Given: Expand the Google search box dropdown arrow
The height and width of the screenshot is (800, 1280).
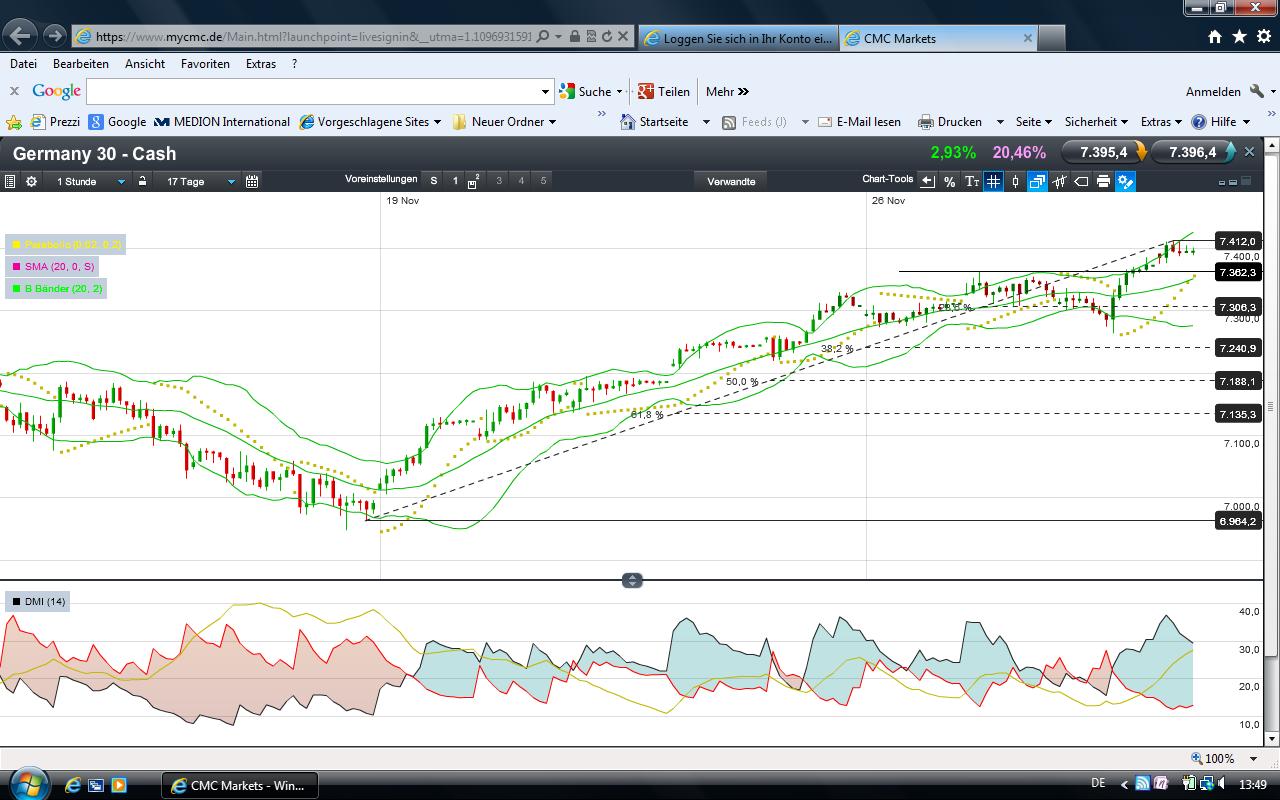Looking at the screenshot, I should coord(545,91).
